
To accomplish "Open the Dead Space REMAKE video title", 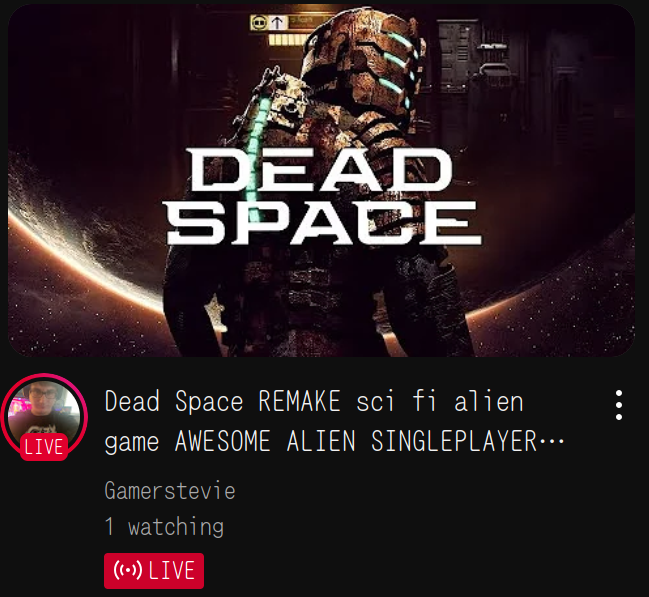I will point(334,421).
